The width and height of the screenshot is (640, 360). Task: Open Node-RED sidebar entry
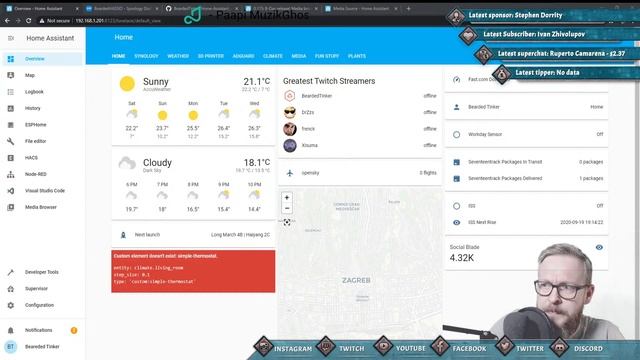click(42, 174)
